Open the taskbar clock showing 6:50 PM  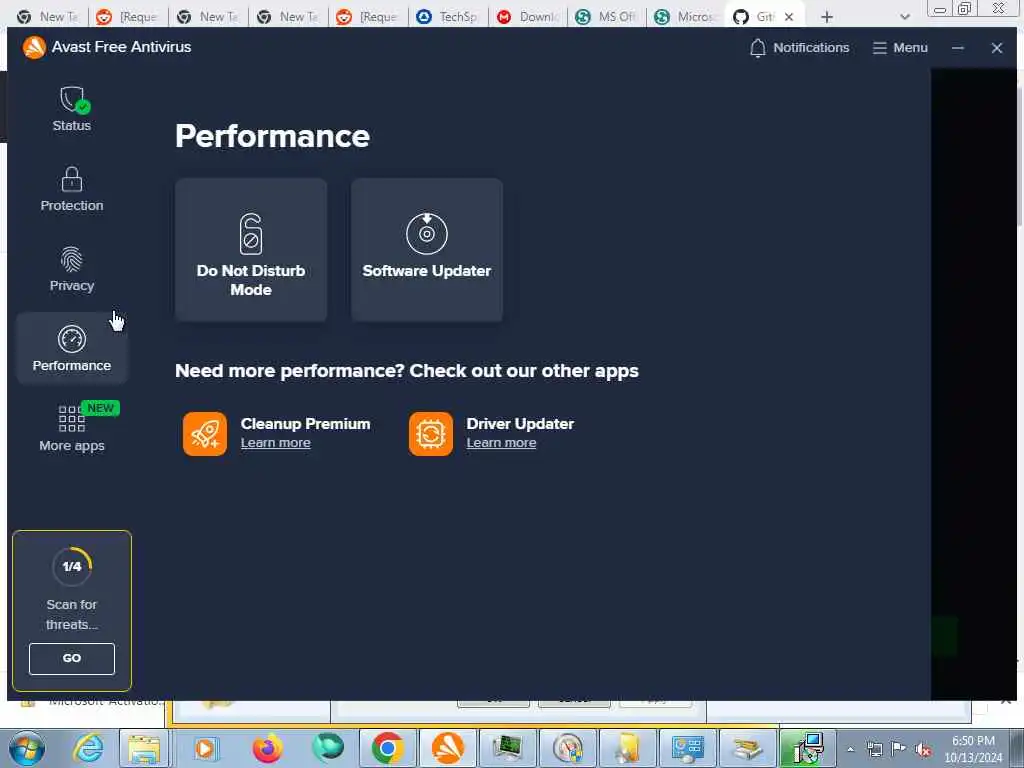pos(973,749)
